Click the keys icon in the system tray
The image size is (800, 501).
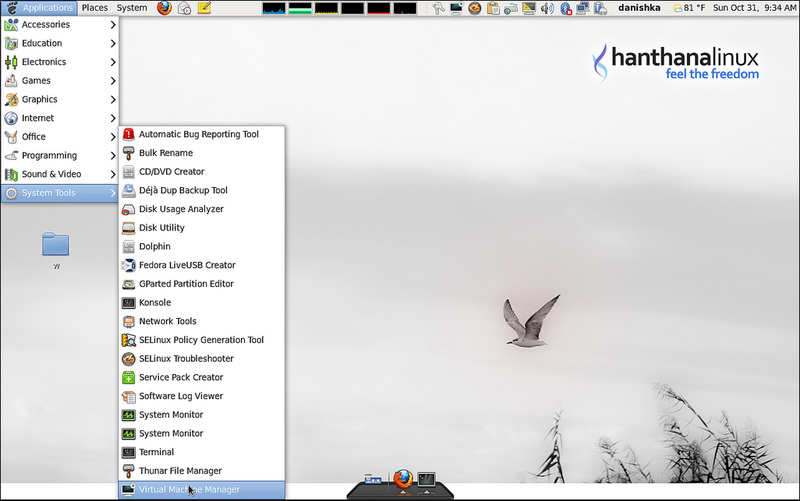[438, 8]
